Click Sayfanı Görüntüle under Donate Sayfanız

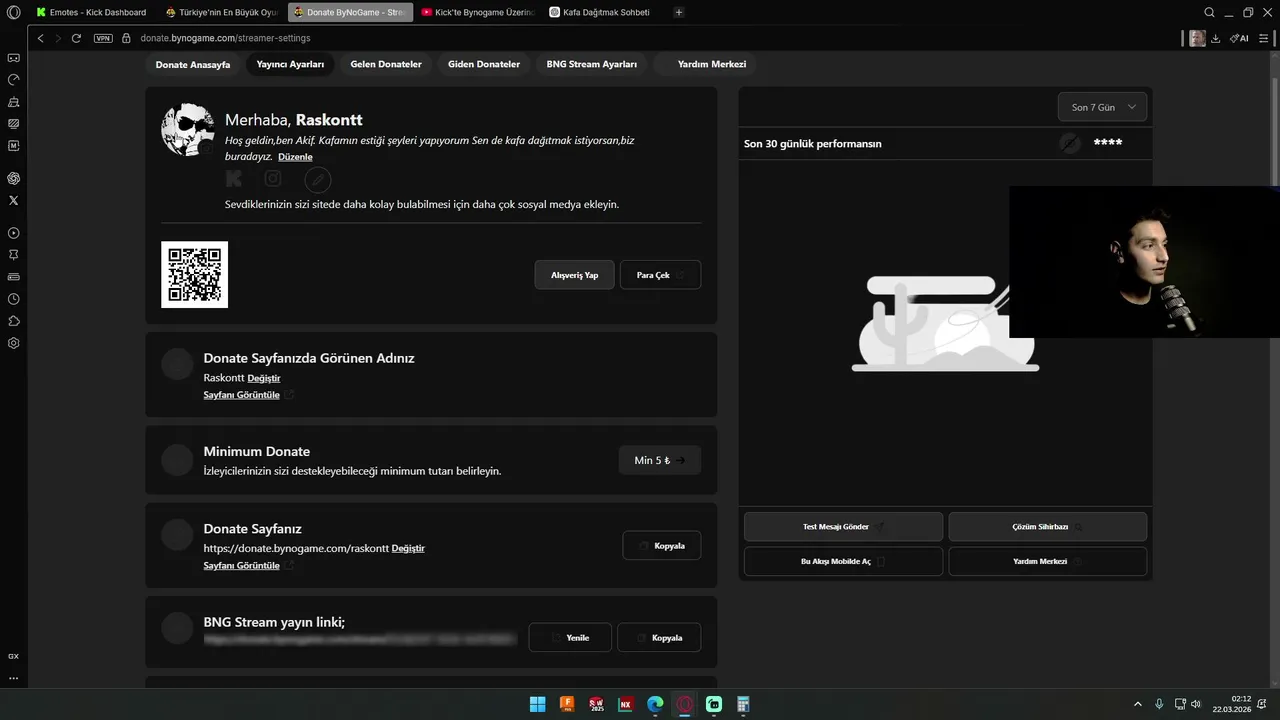pyautogui.click(x=242, y=566)
